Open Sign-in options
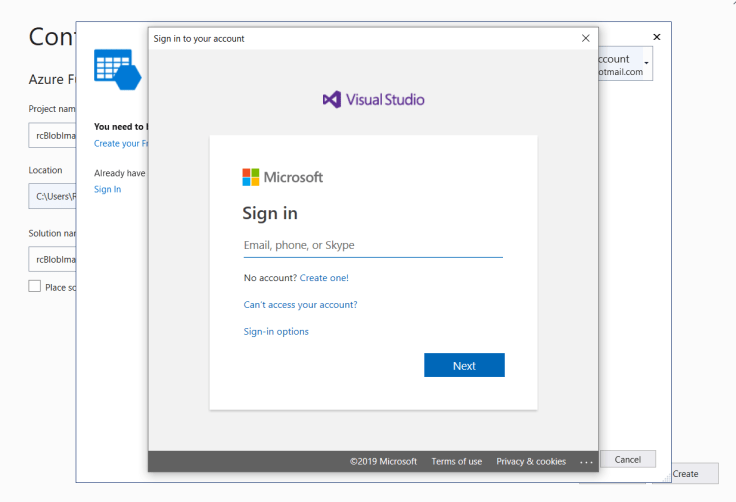Image resolution: width=736 pixels, height=502 pixels. pos(276,332)
